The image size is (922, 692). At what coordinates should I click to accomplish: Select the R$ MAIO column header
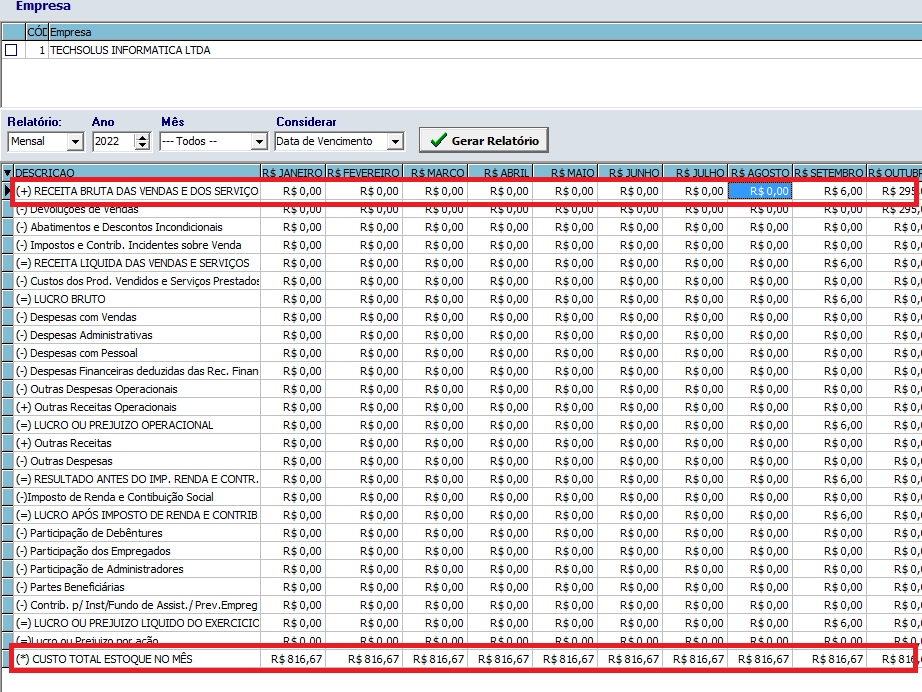566,173
